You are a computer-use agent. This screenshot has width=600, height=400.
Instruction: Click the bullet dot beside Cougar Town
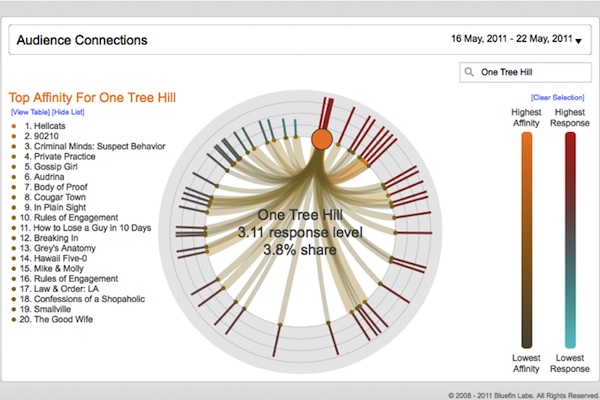click(x=13, y=197)
